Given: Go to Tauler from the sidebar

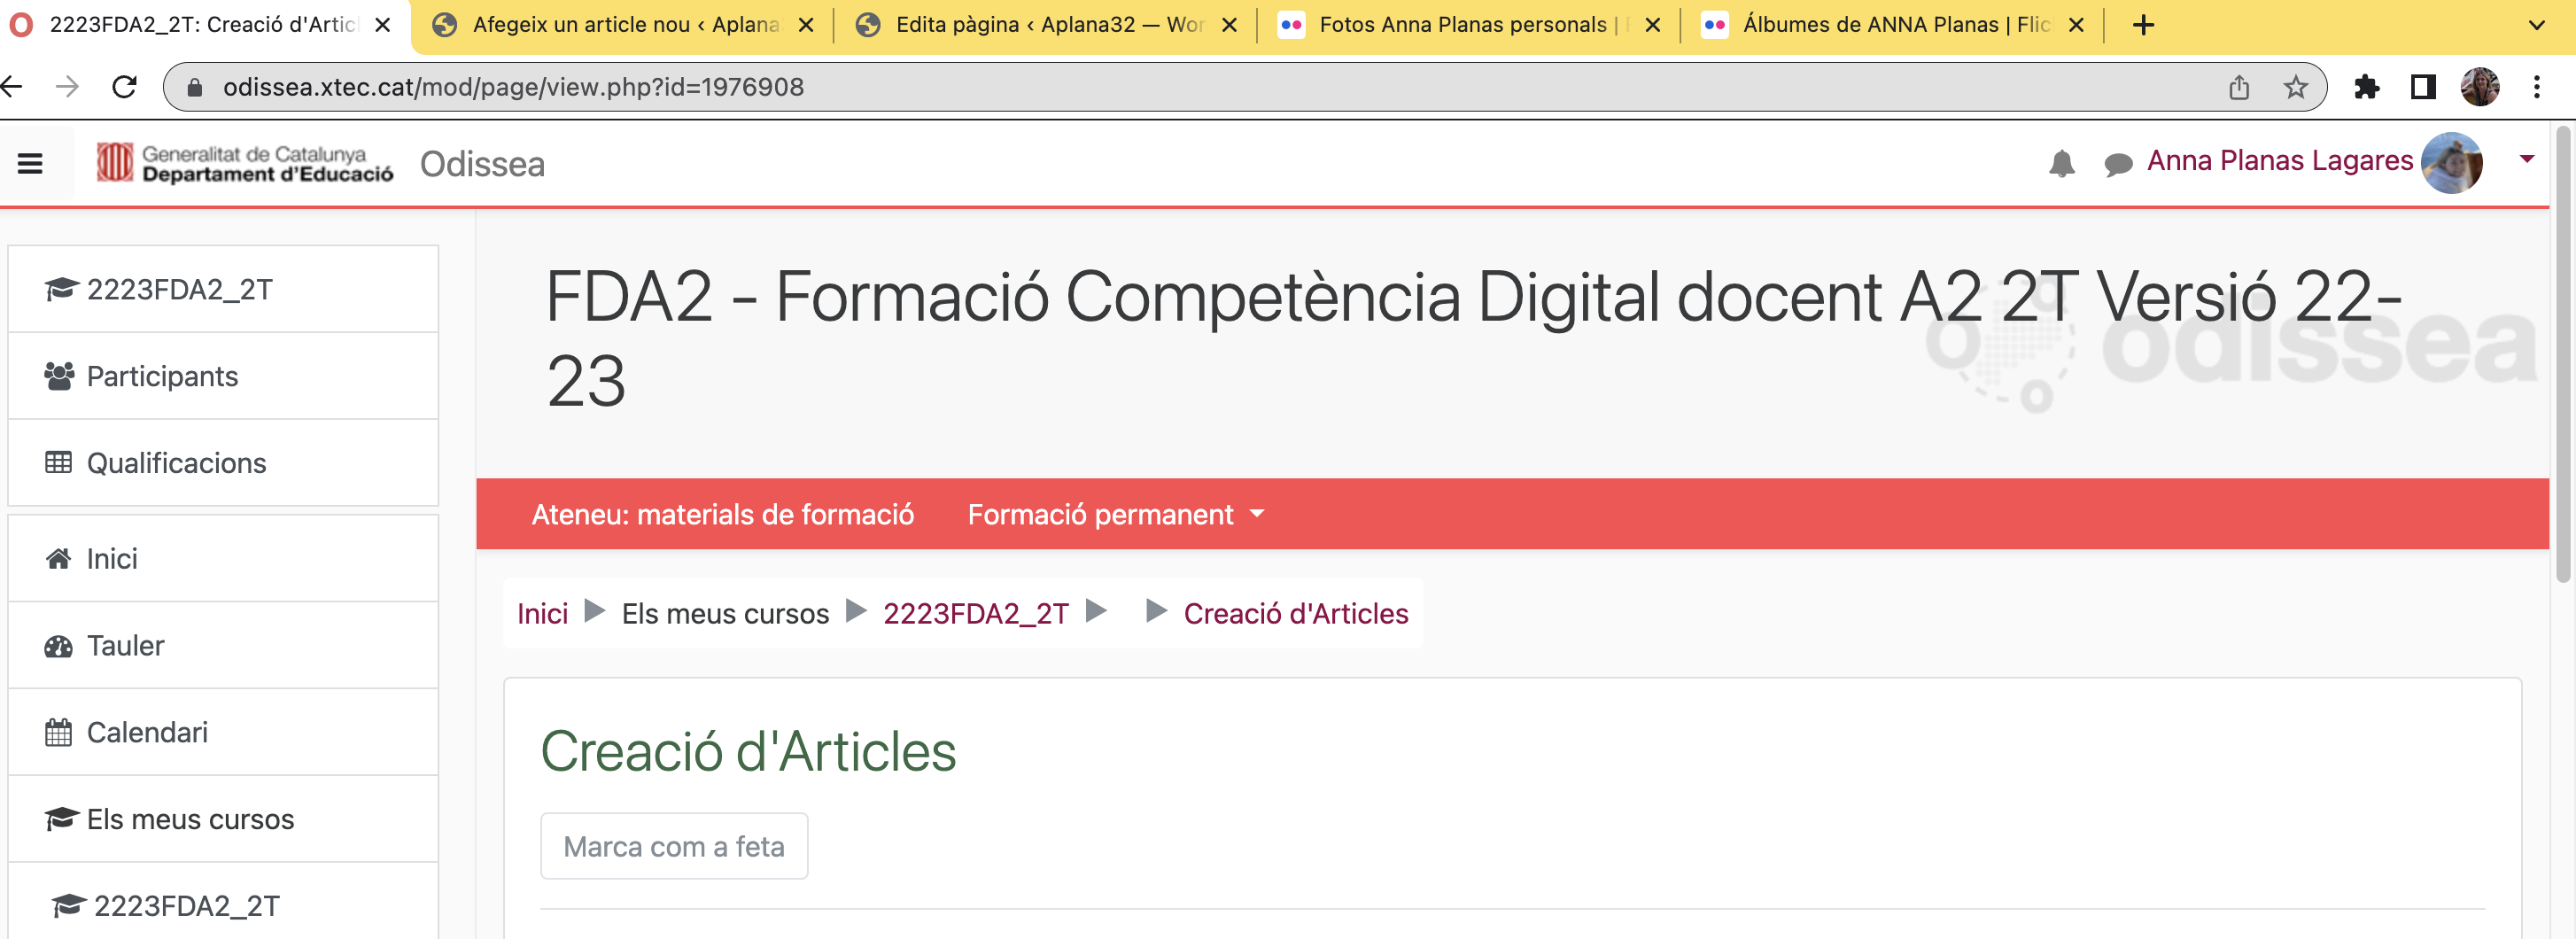Looking at the screenshot, I should (125, 645).
